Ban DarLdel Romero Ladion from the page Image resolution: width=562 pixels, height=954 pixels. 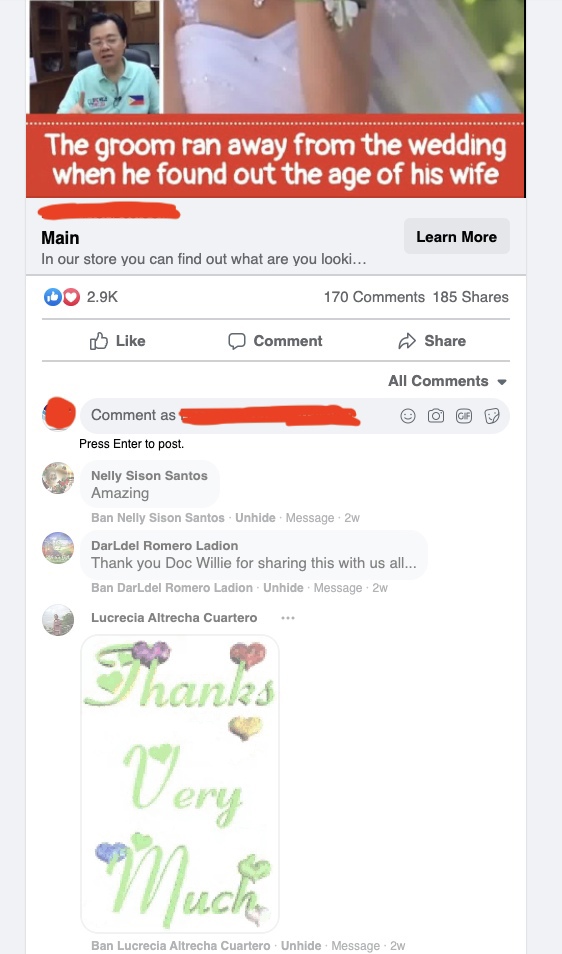click(172, 588)
